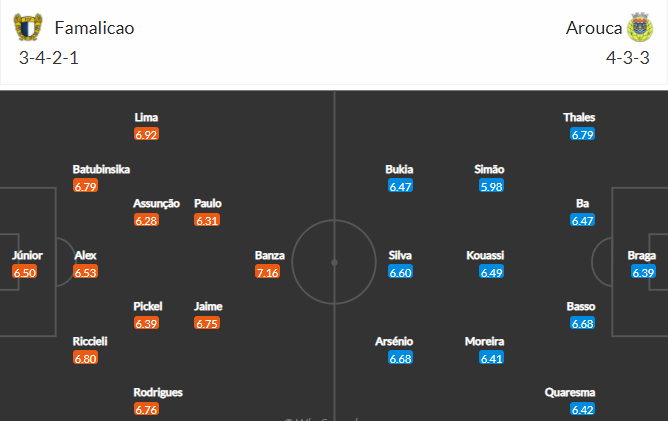
Task: Click Simão's 5.98 rating badge
Action: [491, 186]
